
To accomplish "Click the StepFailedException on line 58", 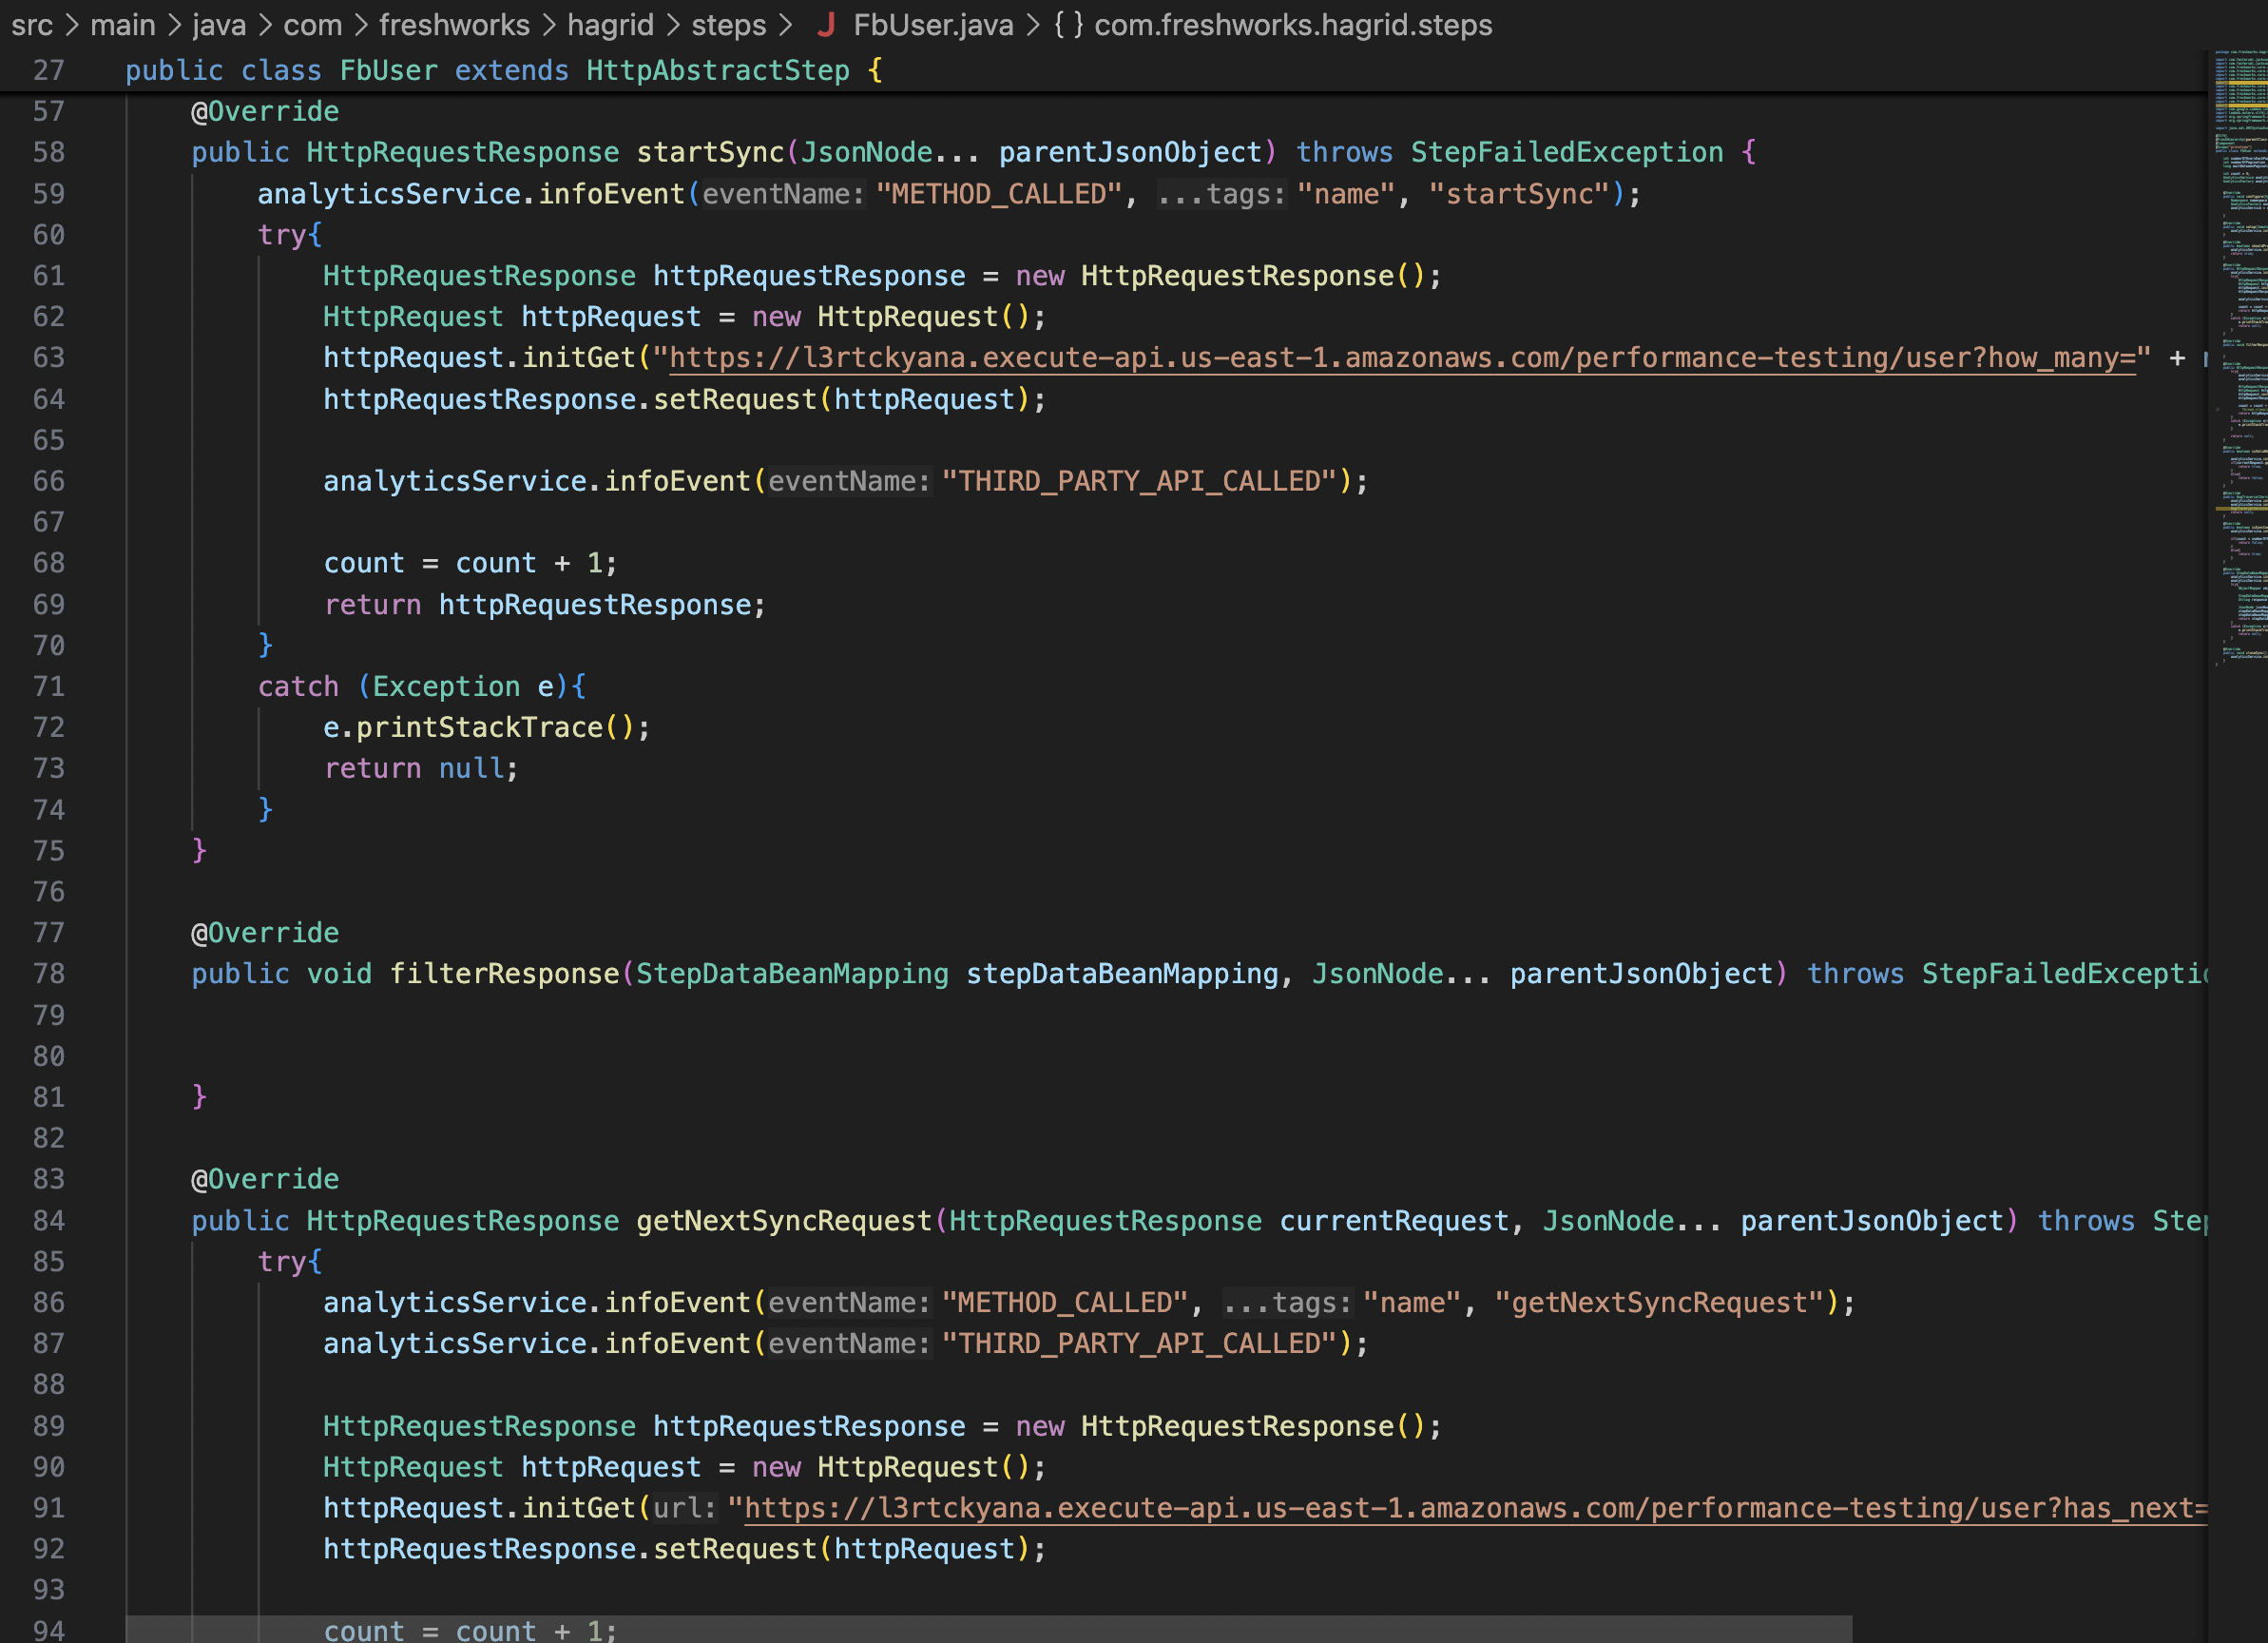I will (x=1566, y=153).
